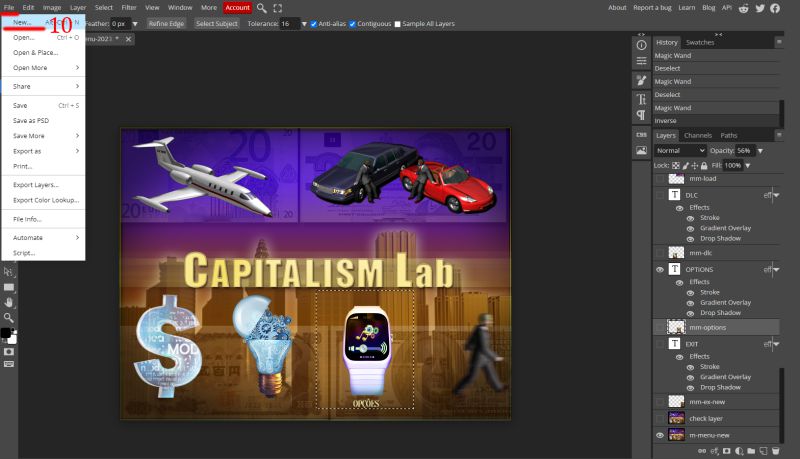The width and height of the screenshot is (800, 459).
Task: Open the Paragraph panel icon
Action: point(641,115)
